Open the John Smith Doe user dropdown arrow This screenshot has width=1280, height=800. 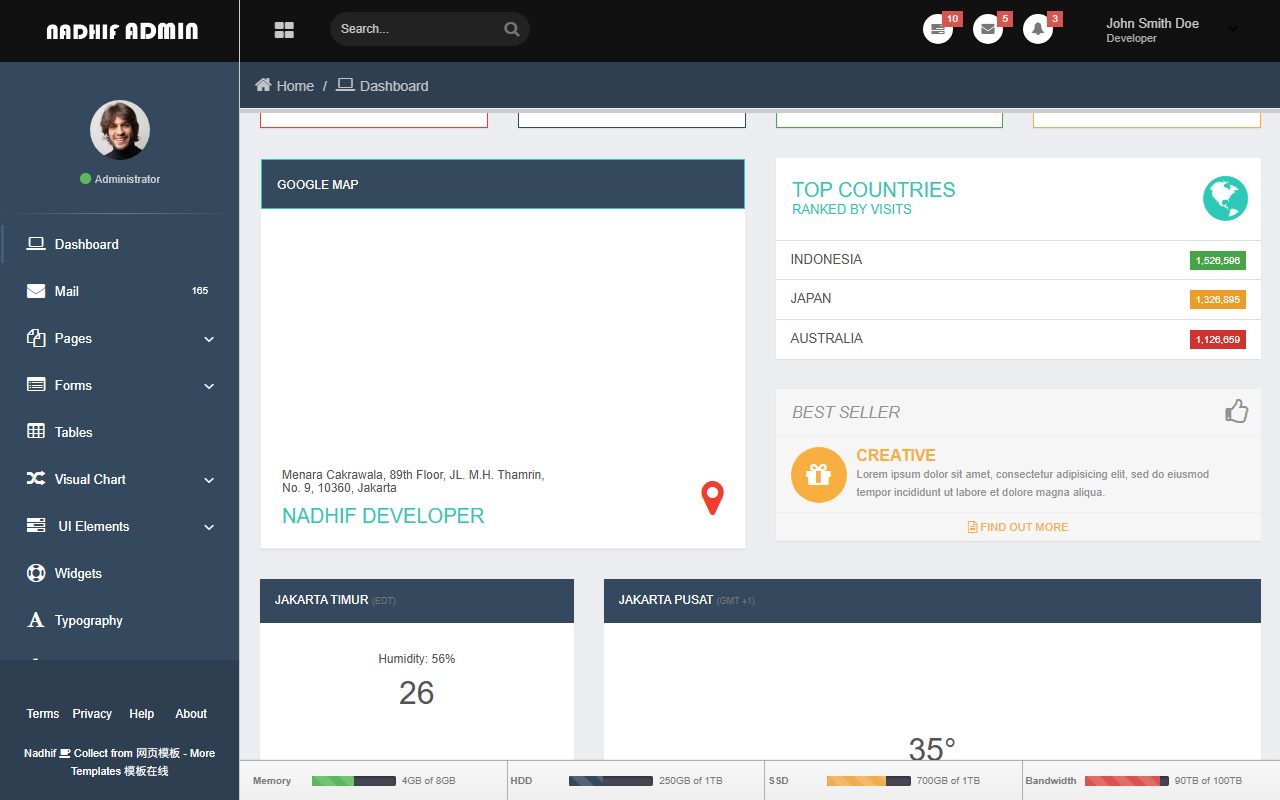point(1233,29)
